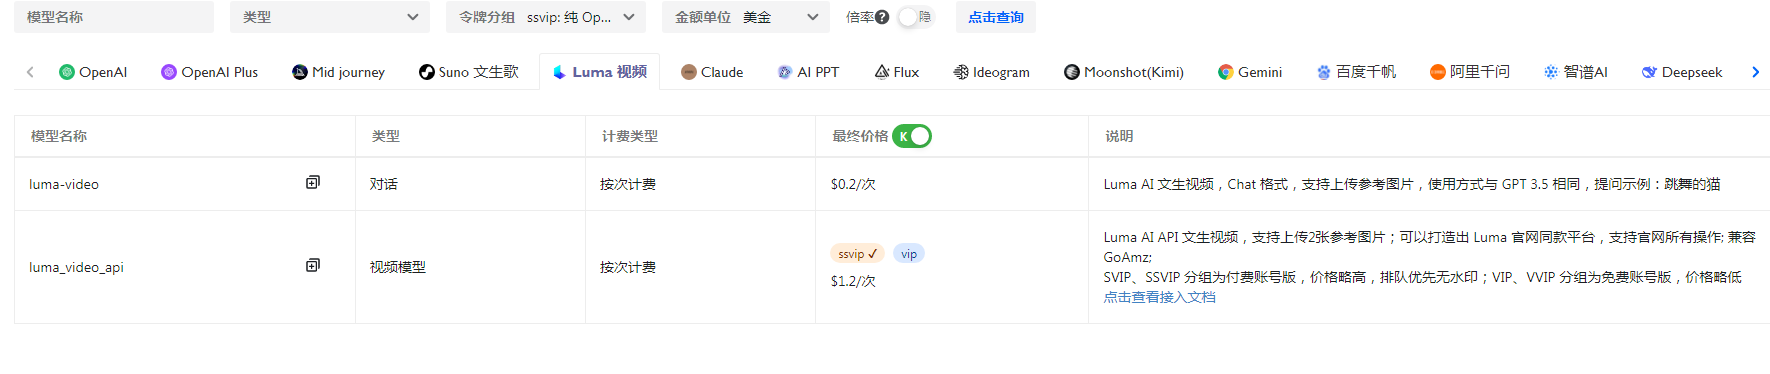Click the 说明 column header
1770x374 pixels.
1428,136
